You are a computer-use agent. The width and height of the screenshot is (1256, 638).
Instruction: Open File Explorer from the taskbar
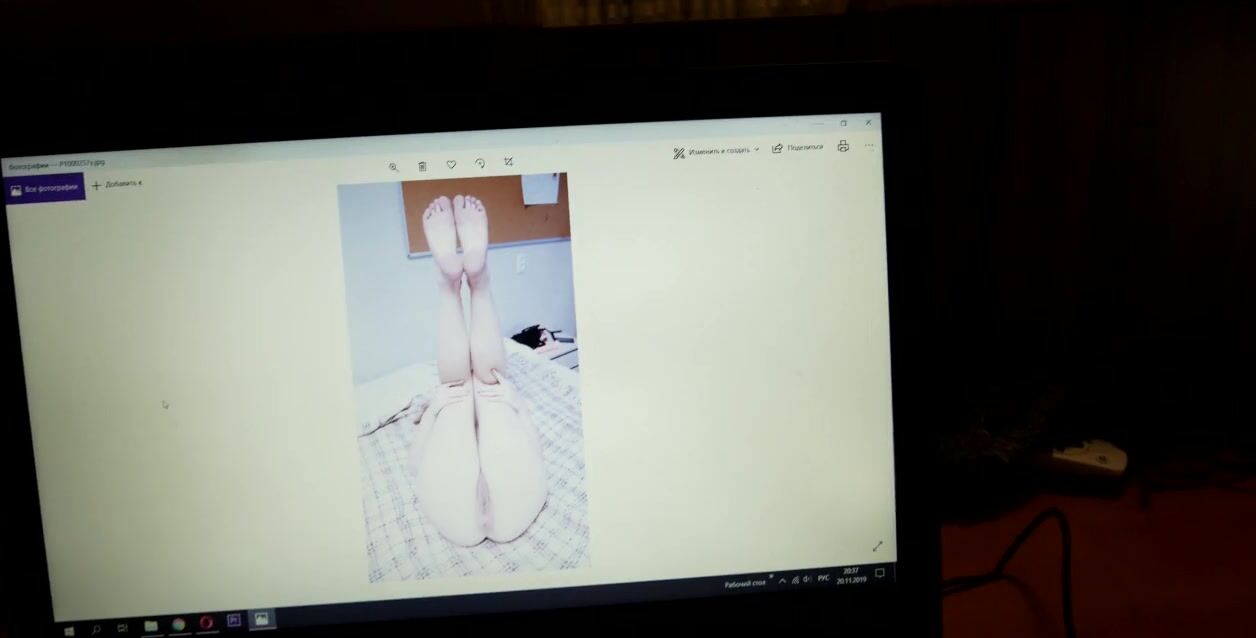pos(151,626)
